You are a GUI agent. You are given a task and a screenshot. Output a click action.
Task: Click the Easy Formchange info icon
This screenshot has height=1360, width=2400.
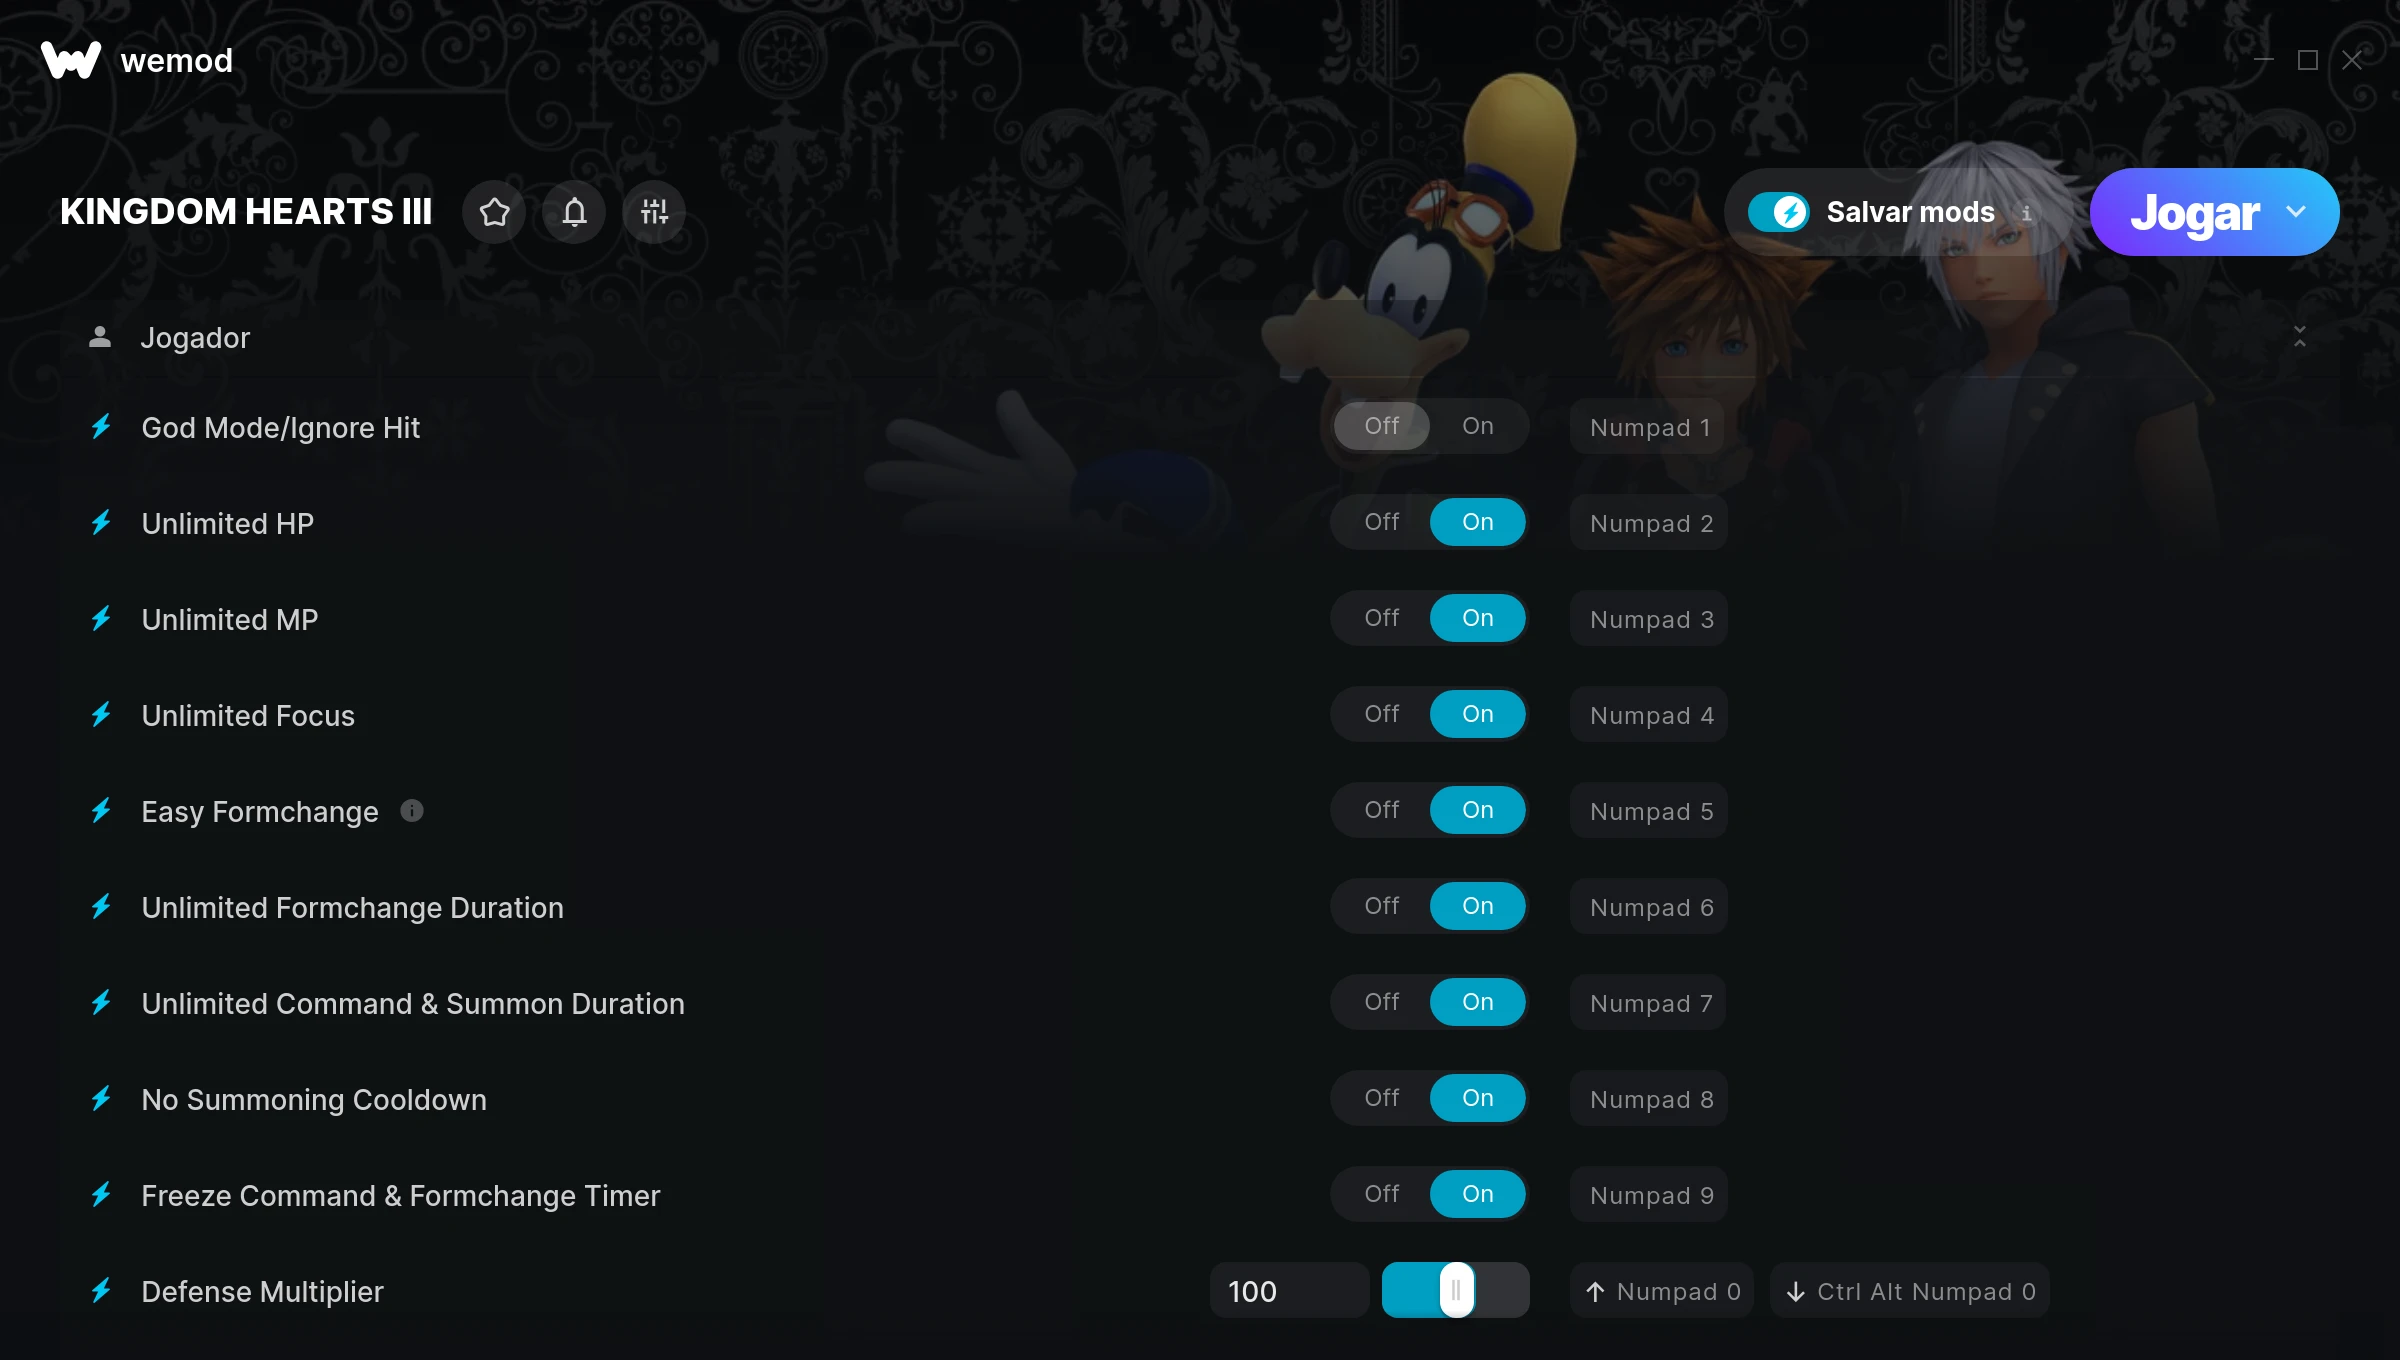tap(412, 811)
